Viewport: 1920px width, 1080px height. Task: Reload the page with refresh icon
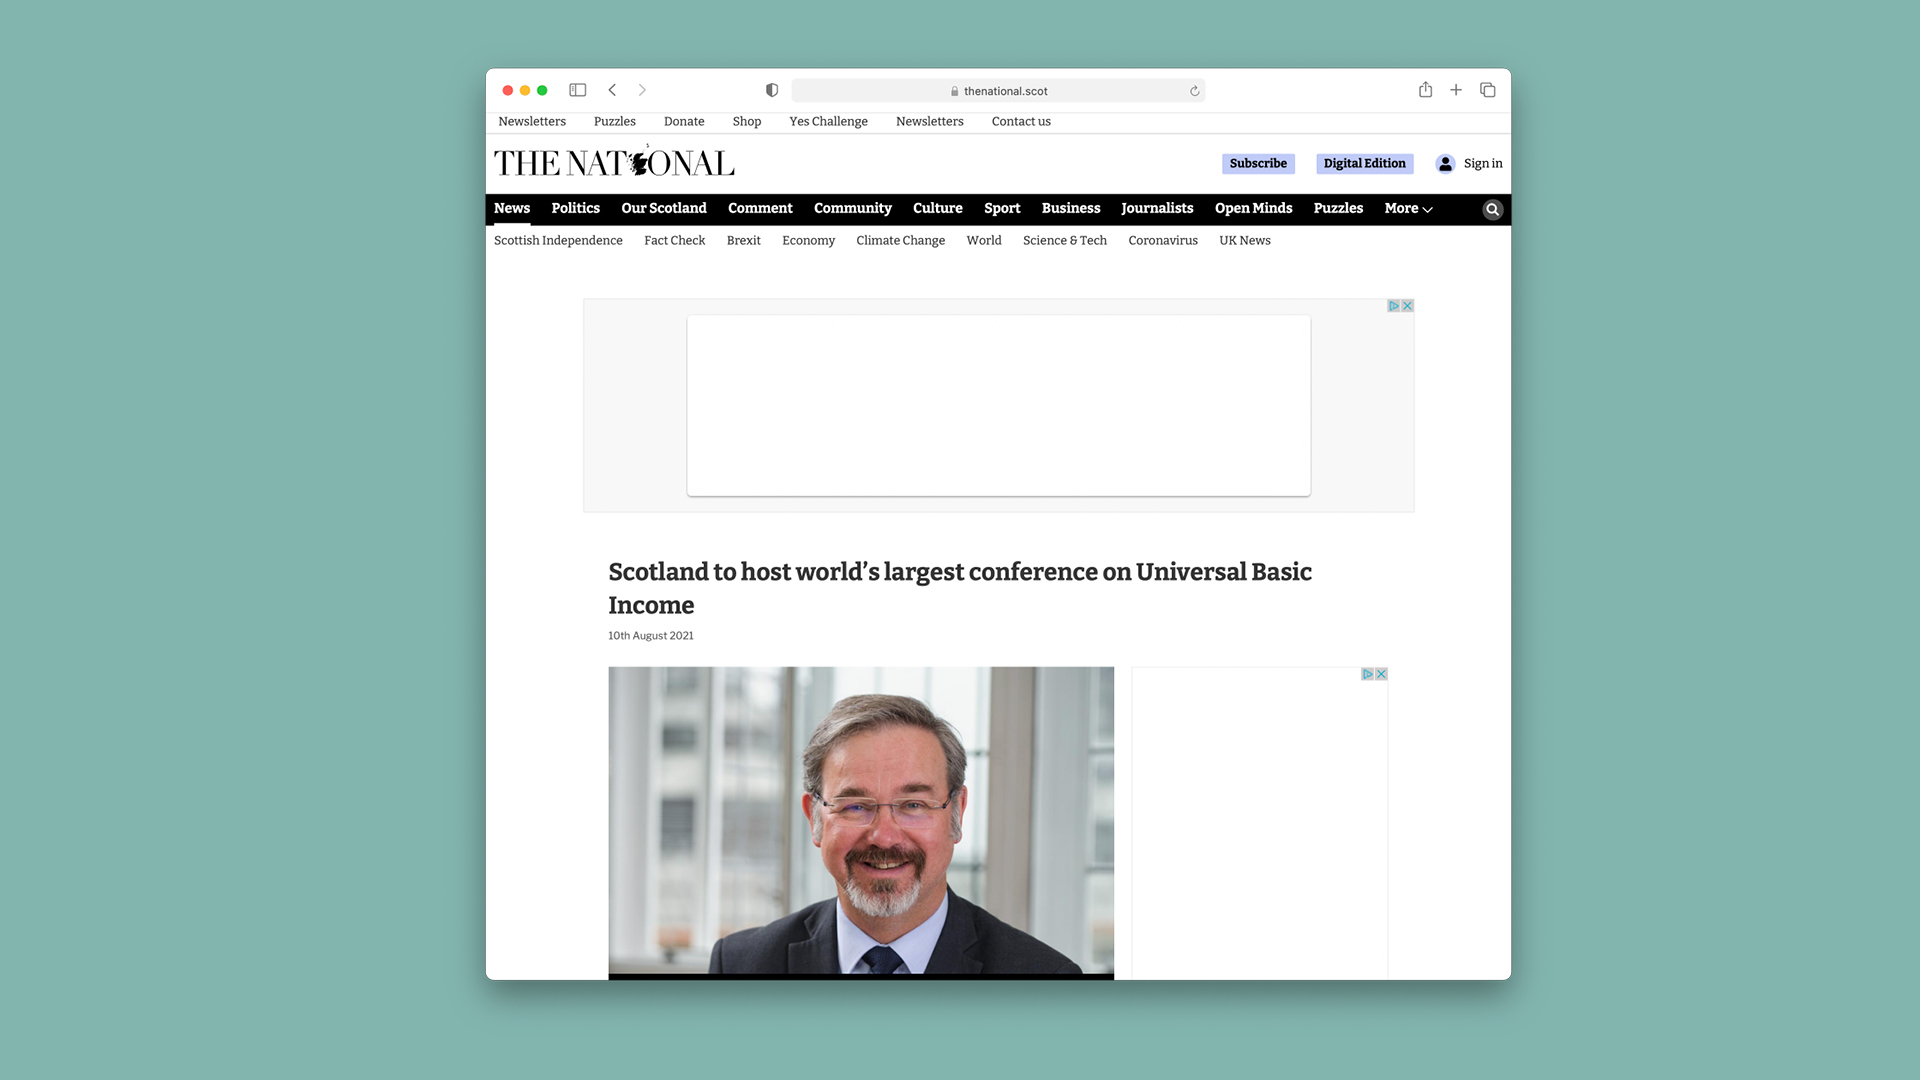(1194, 91)
